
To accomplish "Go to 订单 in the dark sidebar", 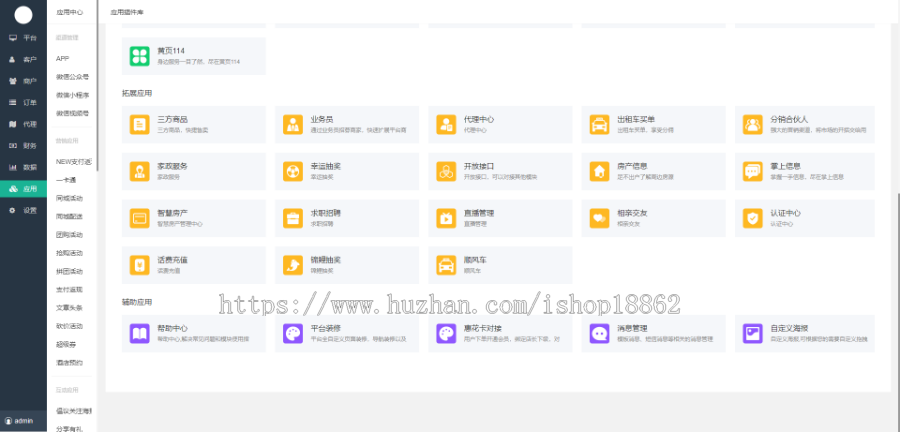I will point(24,103).
